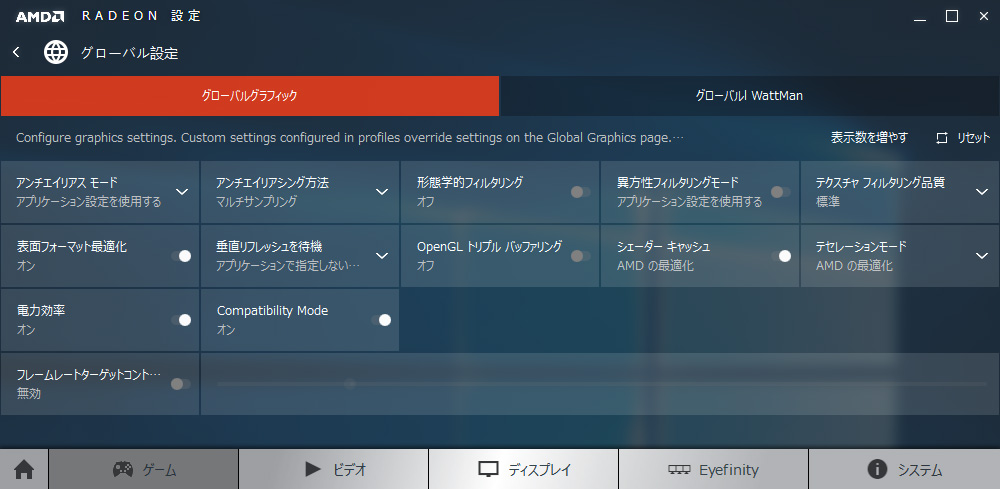
Task: Maximize the Radeon settings window
Action: point(952,17)
